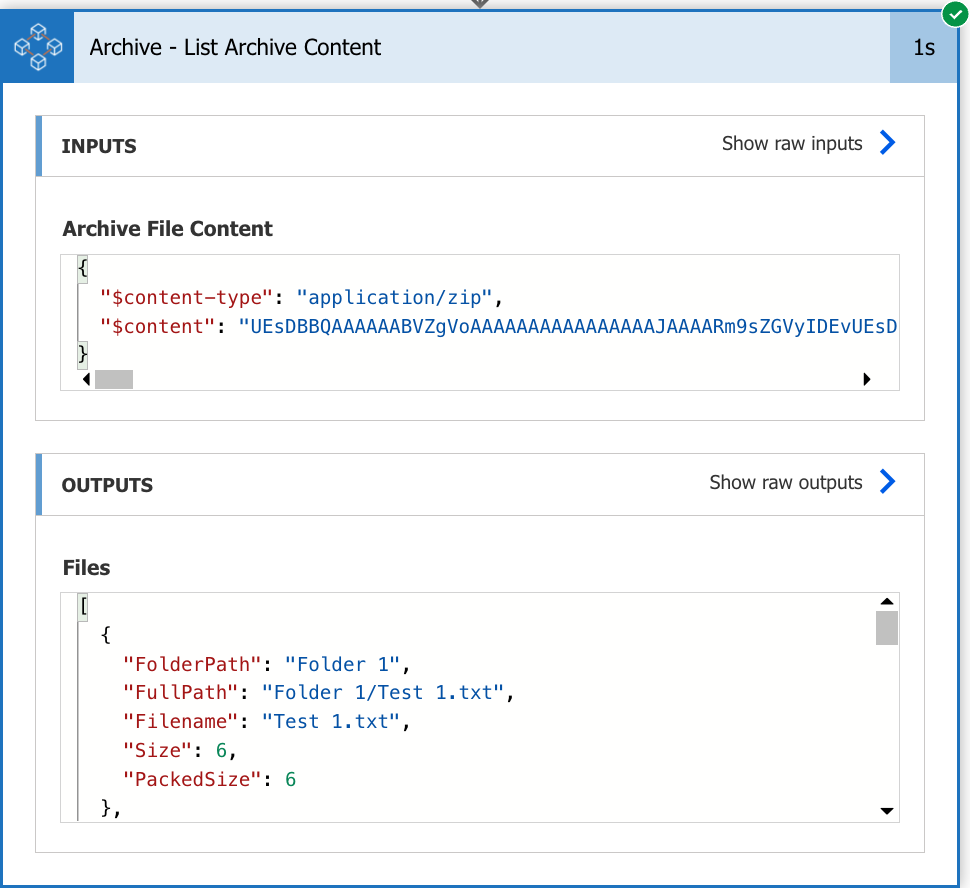
Task: Click the green success checkmark badge
Action: 955,14
